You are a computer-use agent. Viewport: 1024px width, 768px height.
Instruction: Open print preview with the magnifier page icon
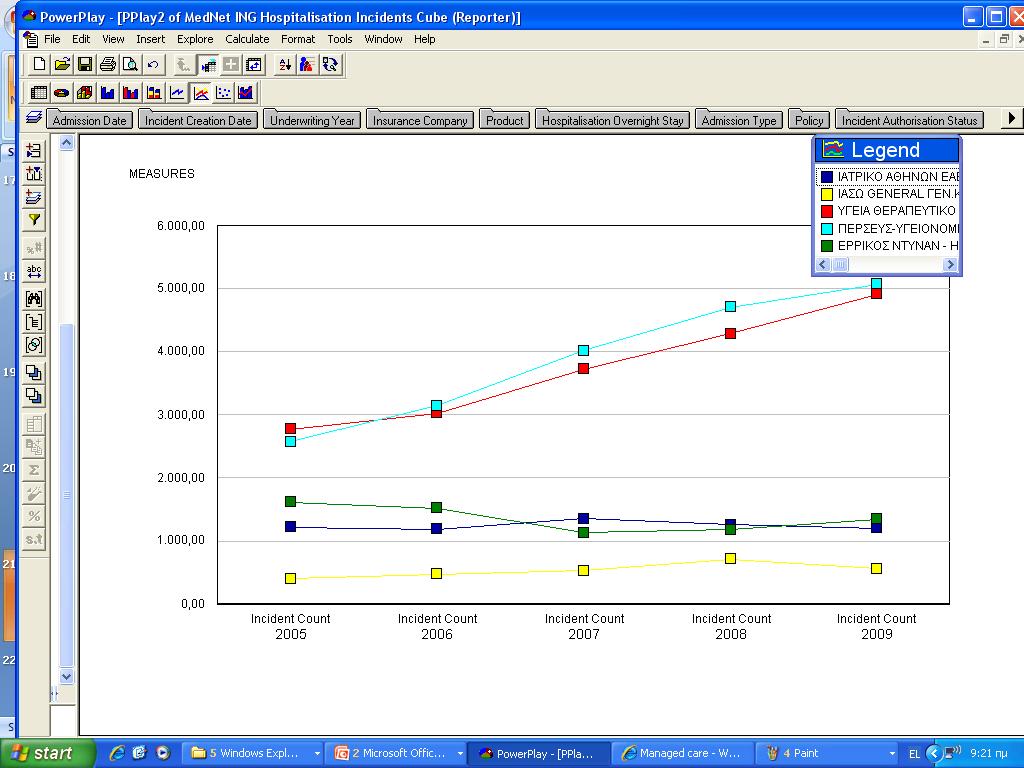[131, 64]
